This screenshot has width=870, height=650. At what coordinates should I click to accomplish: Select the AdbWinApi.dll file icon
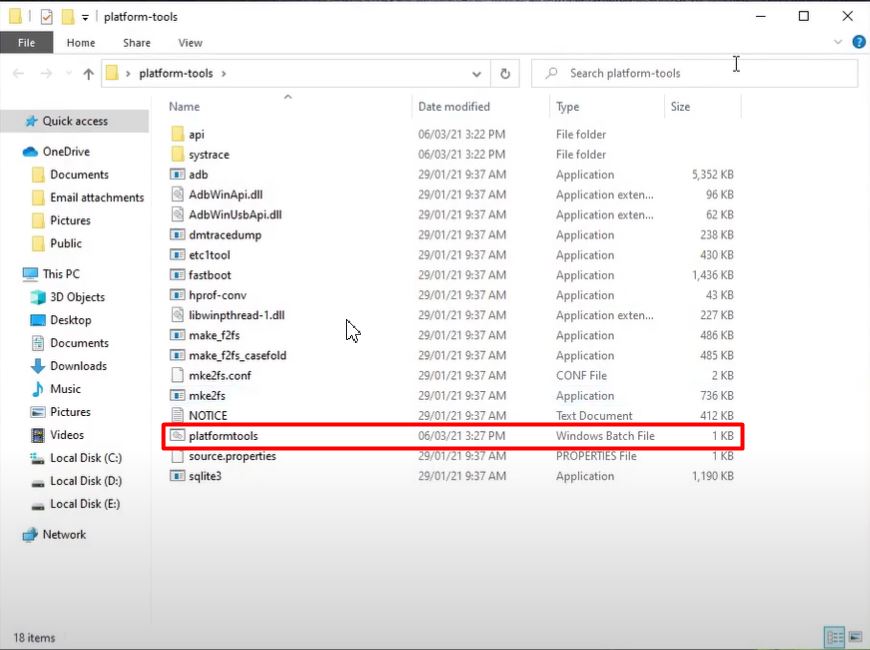[x=177, y=194]
